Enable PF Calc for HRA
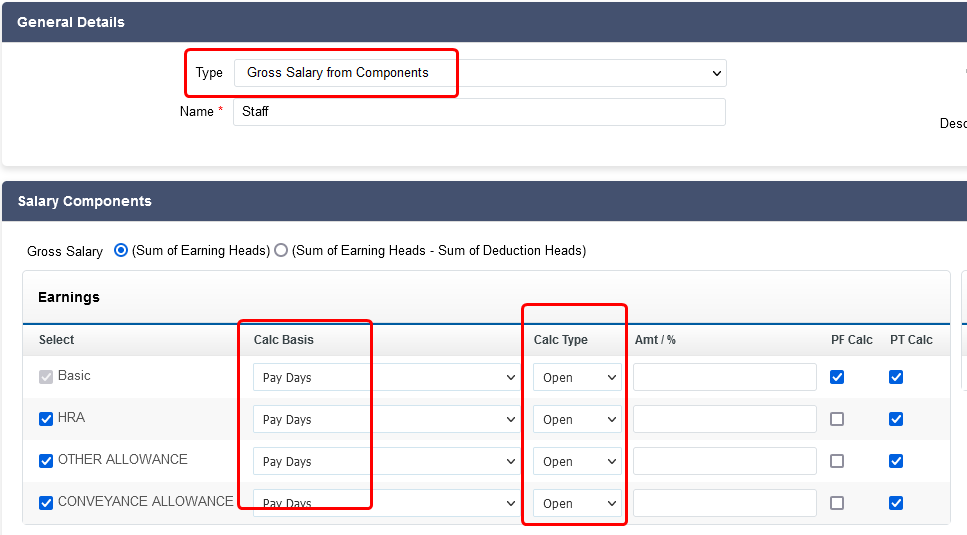This screenshot has width=967, height=535. pos(837,419)
